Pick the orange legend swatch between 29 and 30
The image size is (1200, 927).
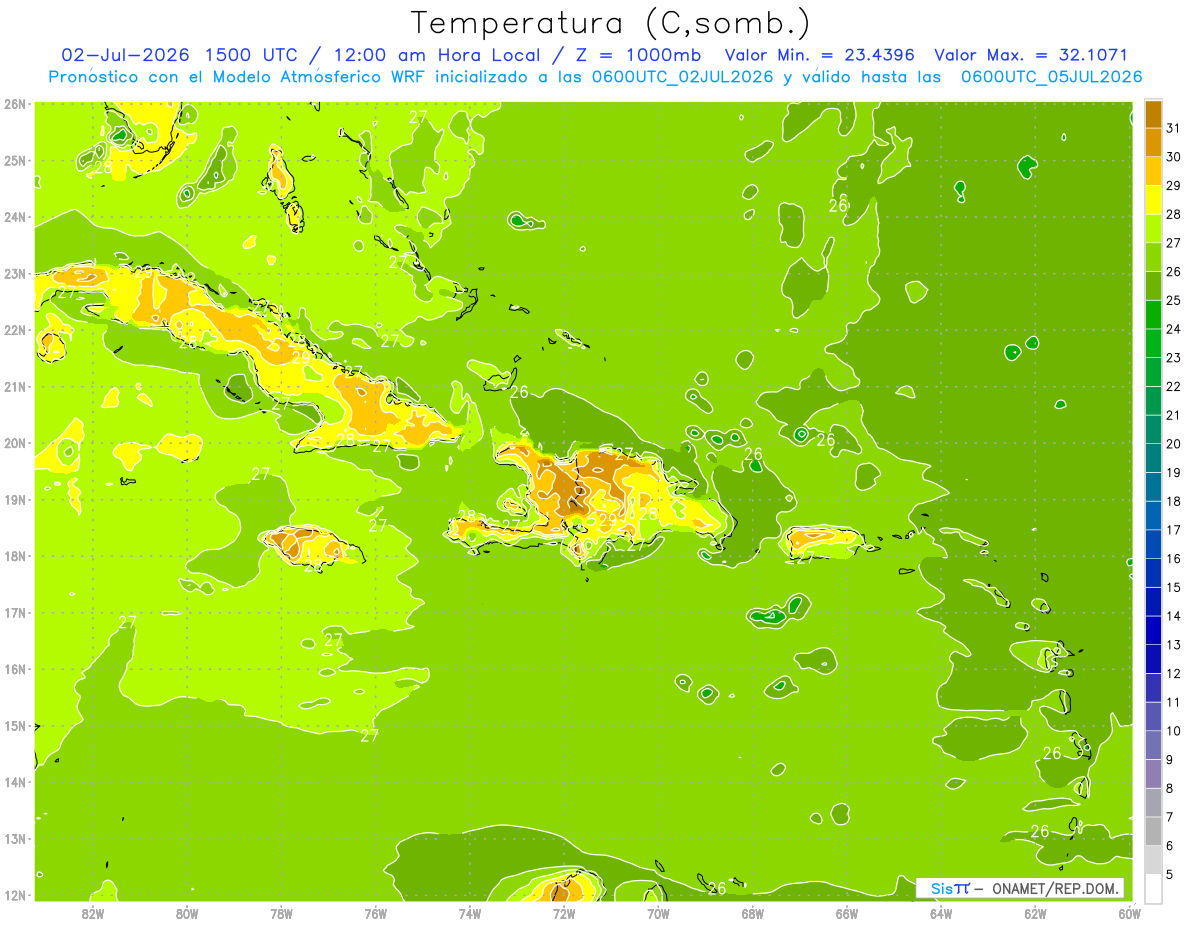point(1154,171)
